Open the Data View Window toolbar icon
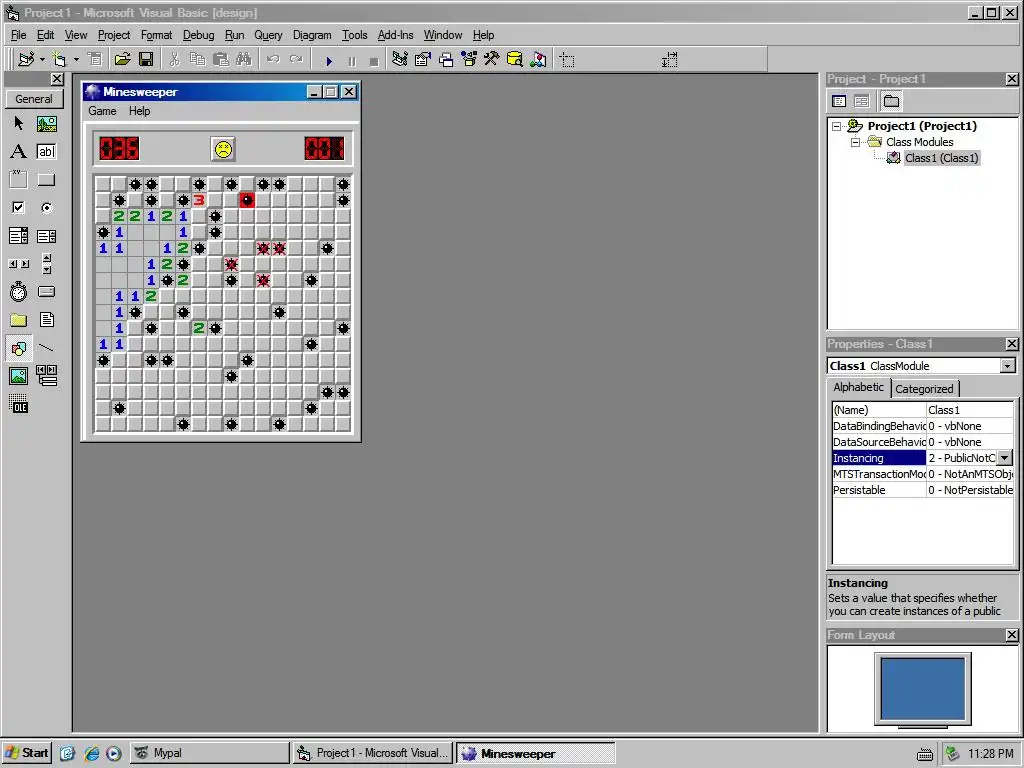Screen dimensions: 1024x768 [x=515, y=59]
